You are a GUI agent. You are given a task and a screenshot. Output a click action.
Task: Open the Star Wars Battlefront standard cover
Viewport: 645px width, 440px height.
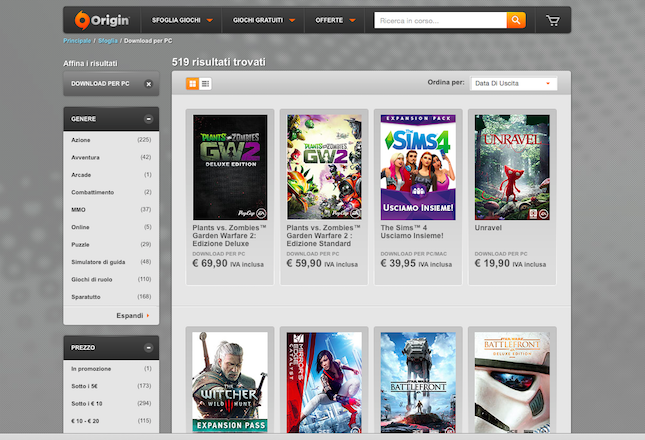418,382
